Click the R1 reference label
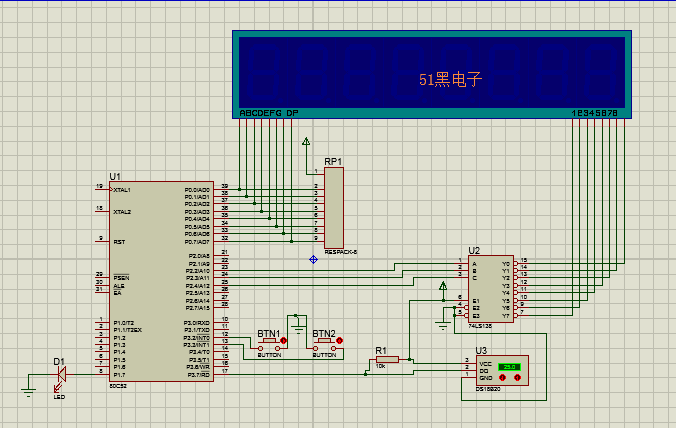676x428 pixels. (x=381, y=351)
